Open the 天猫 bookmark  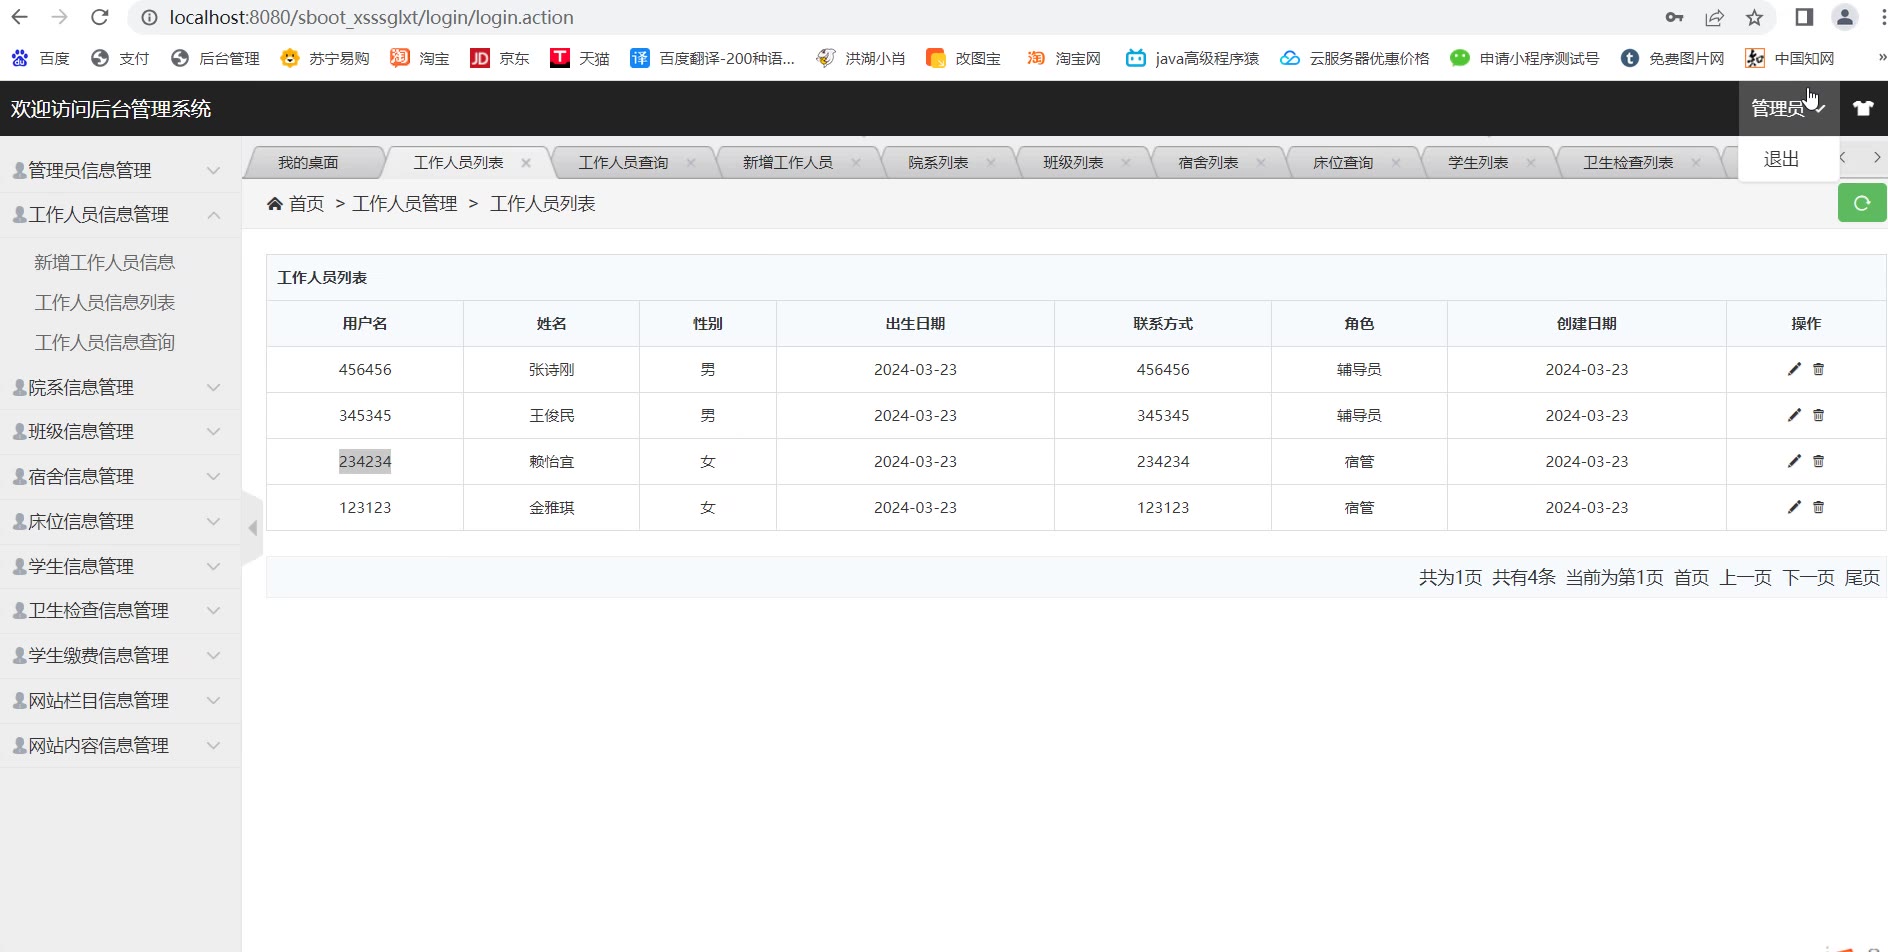click(x=580, y=58)
